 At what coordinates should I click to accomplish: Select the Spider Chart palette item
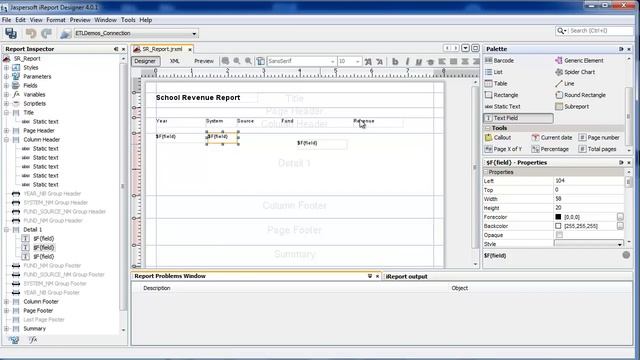pos(575,72)
